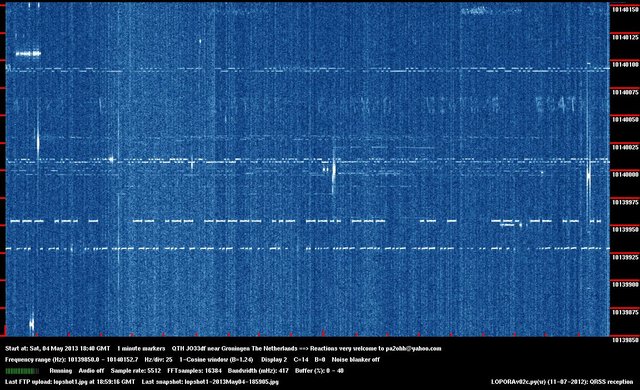Click the '1-Cosine window (B=1.24)' setting
The image size is (640, 390).
click(x=216, y=360)
